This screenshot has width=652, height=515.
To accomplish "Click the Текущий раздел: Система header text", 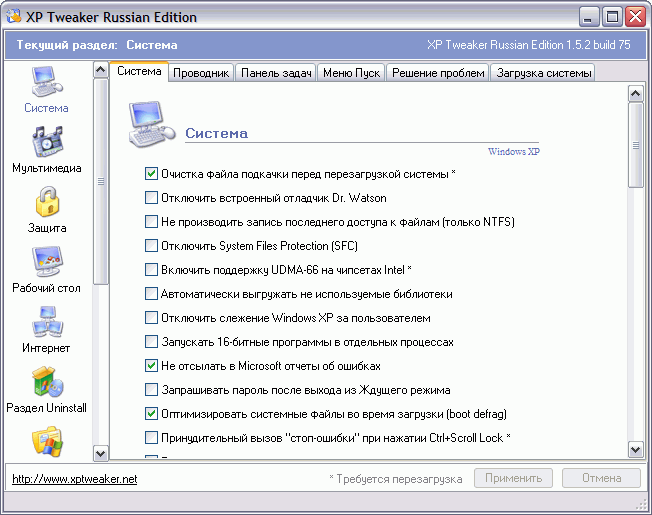I will pyautogui.click(x=97, y=45).
